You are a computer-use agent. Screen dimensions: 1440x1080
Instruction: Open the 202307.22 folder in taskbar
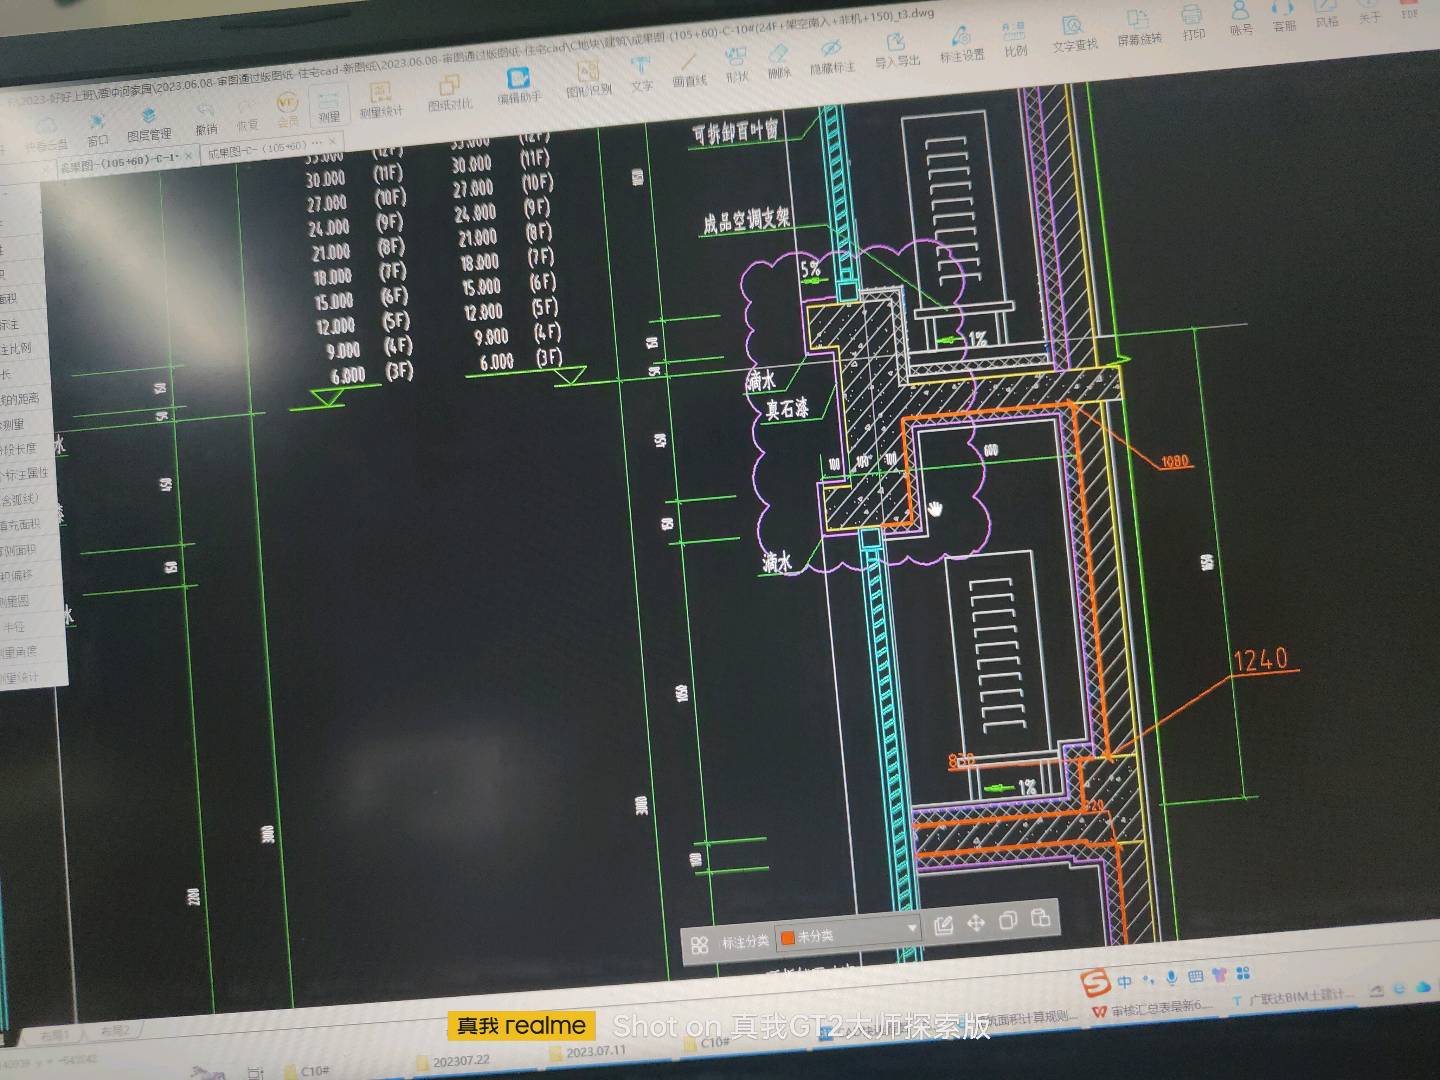click(x=452, y=1060)
